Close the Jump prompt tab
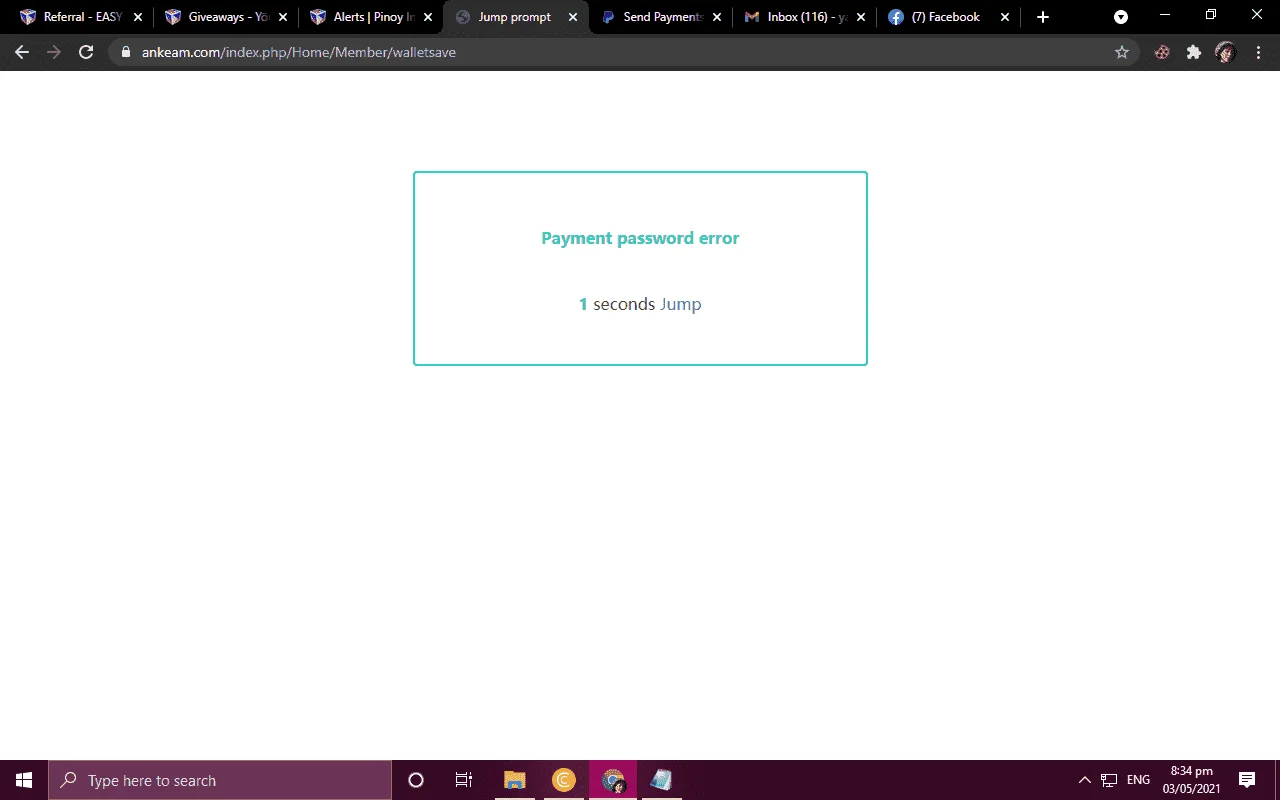The image size is (1280, 800). tap(573, 17)
